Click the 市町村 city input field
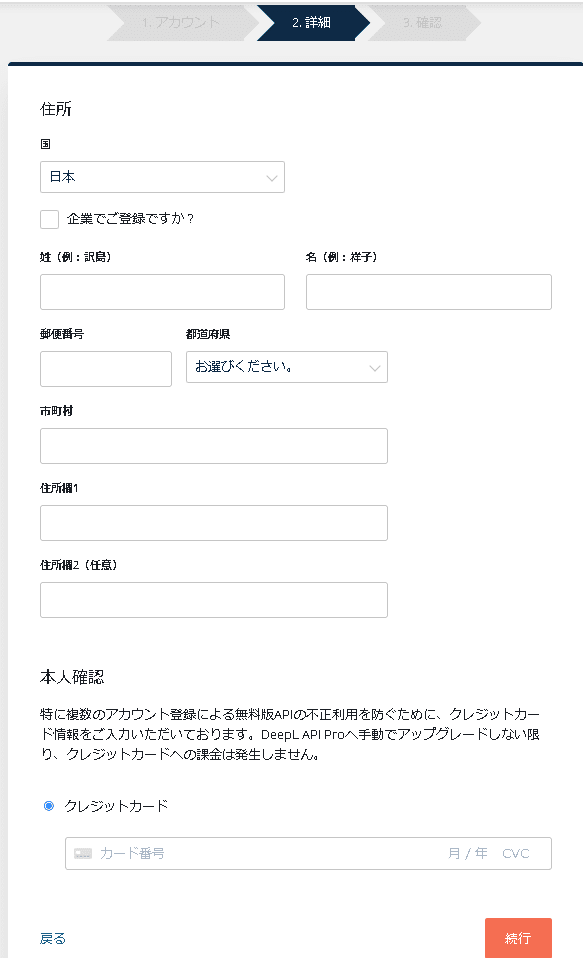 214,446
